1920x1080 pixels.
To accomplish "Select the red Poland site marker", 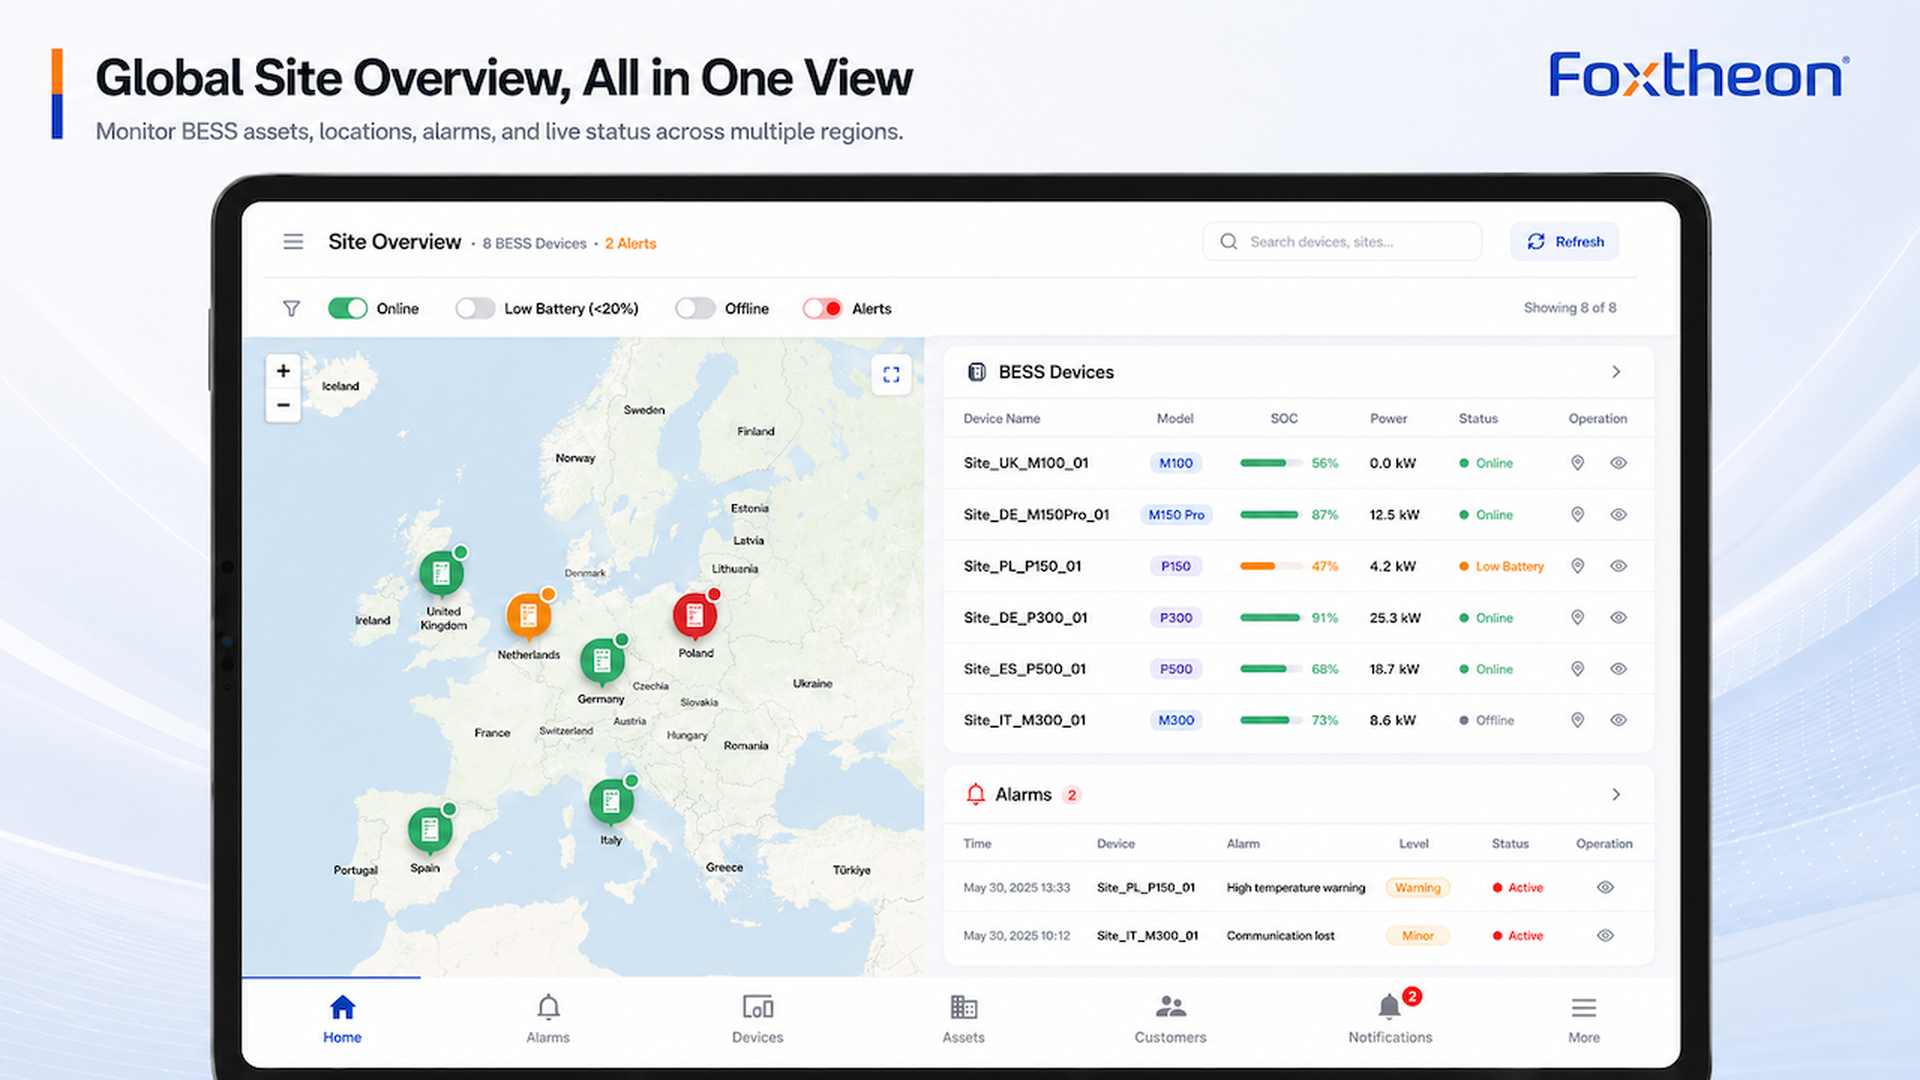I will point(695,615).
